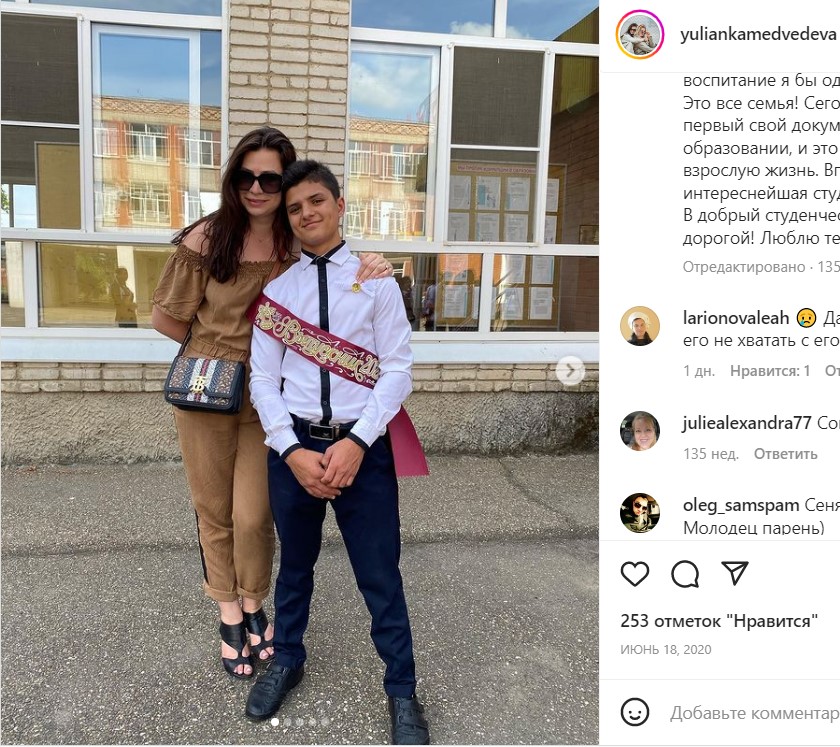The image size is (840, 747).
Task: Open oleg_samspam username link
Action: (741, 505)
